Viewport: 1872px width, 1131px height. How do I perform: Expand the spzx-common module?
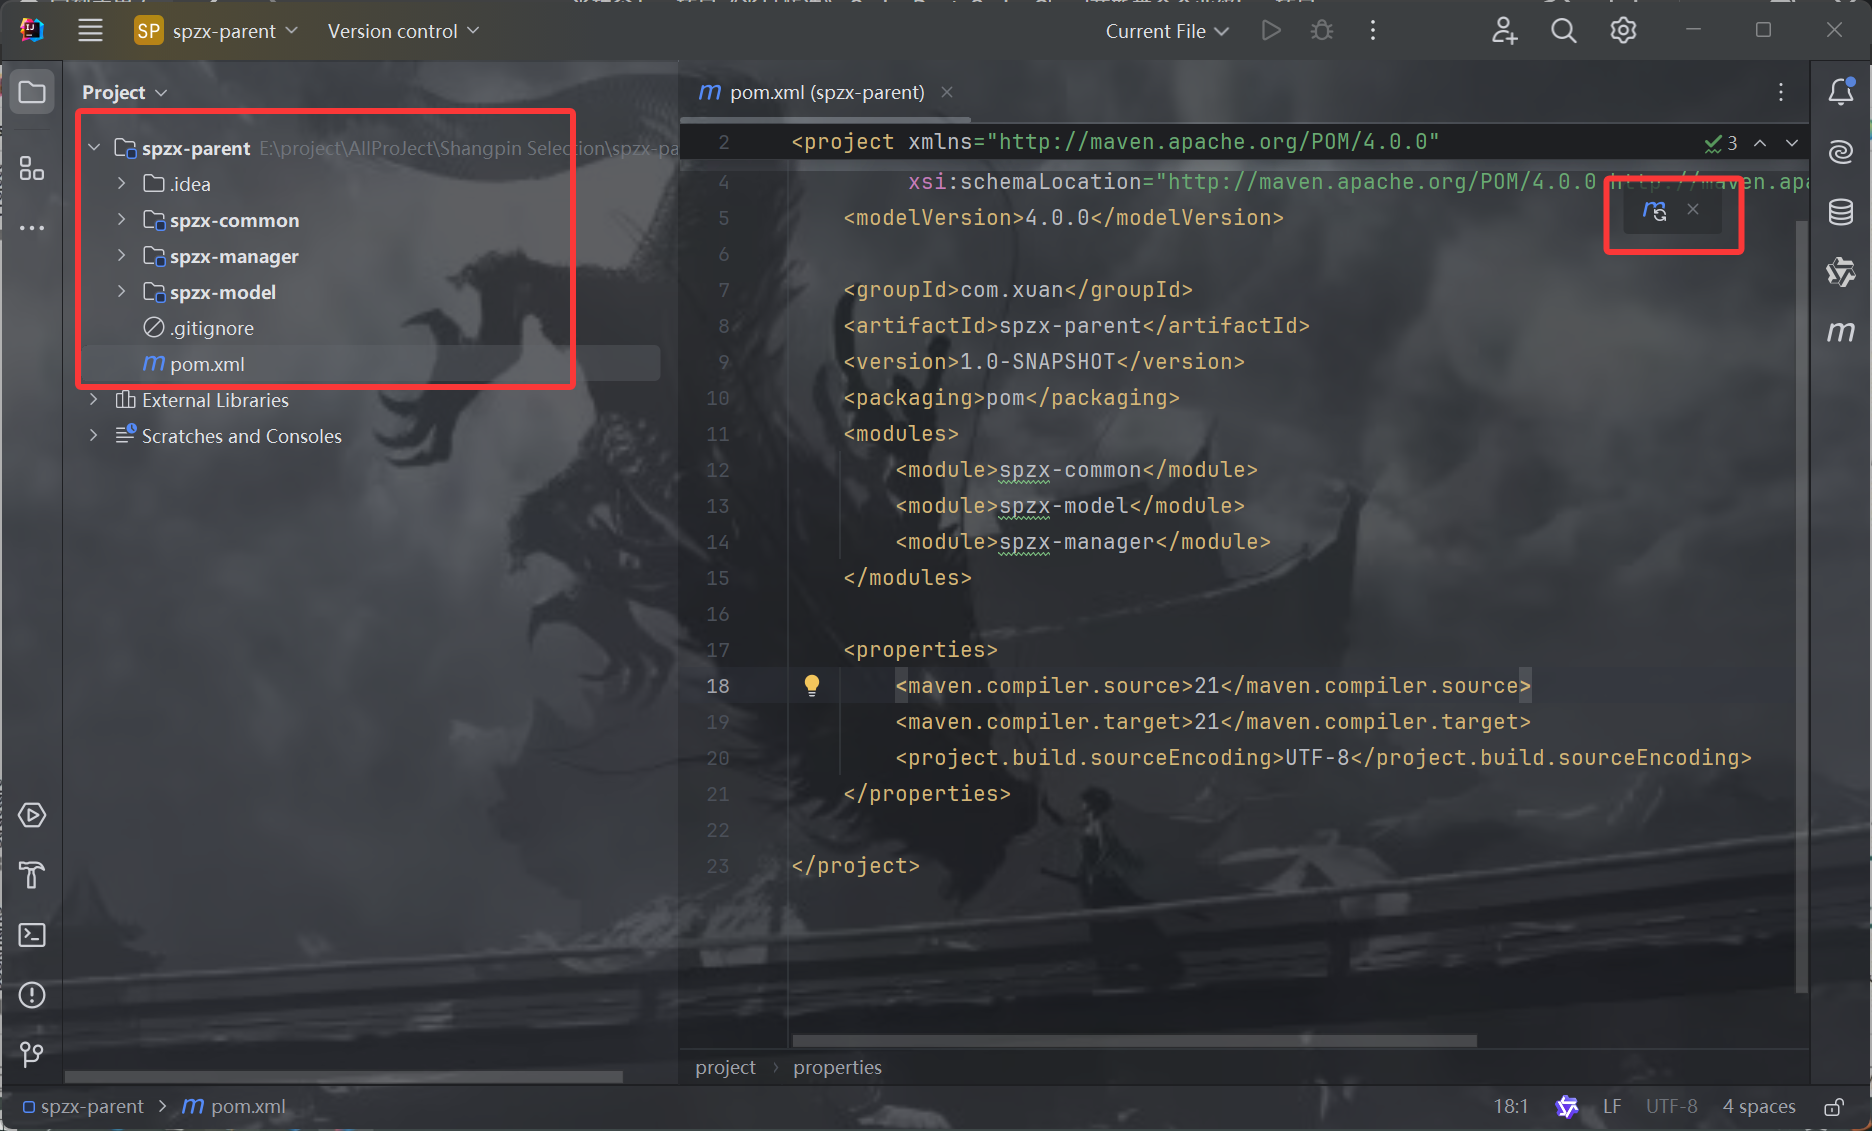click(121, 220)
